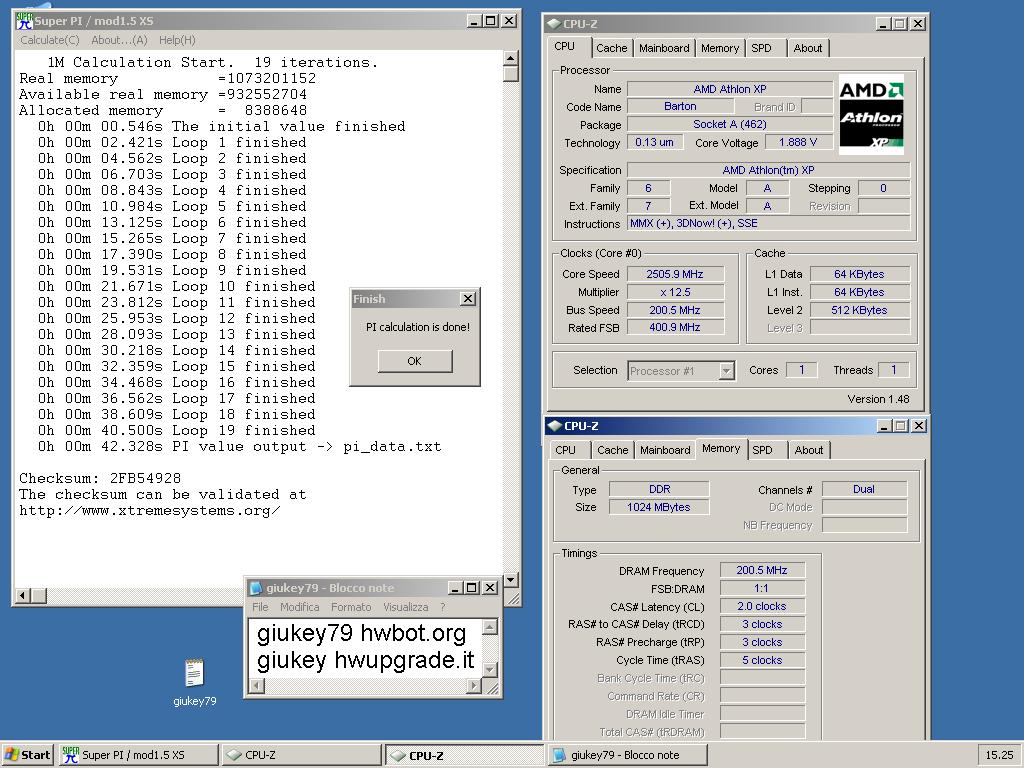1024x768 pixels.
Task: Click the Super PI title bar icon
Action: [24, 21]
